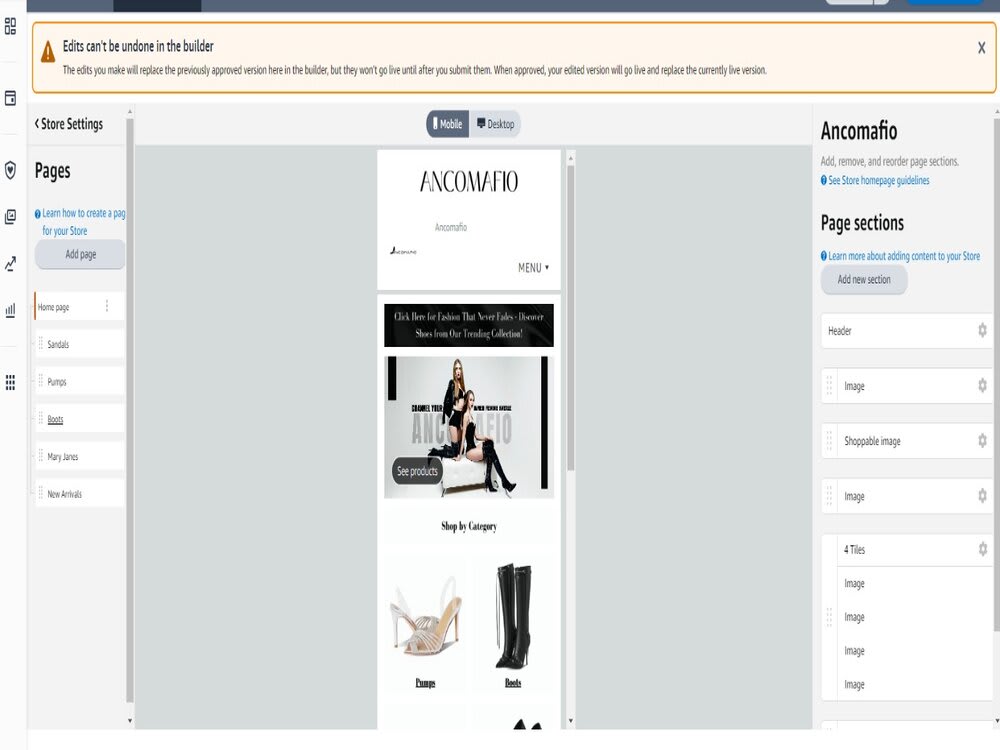Image resolution: width=1000 pixels, height=750 pixels.
Task: Open the store builder window icon in sidebar
Action: point(10,98)
